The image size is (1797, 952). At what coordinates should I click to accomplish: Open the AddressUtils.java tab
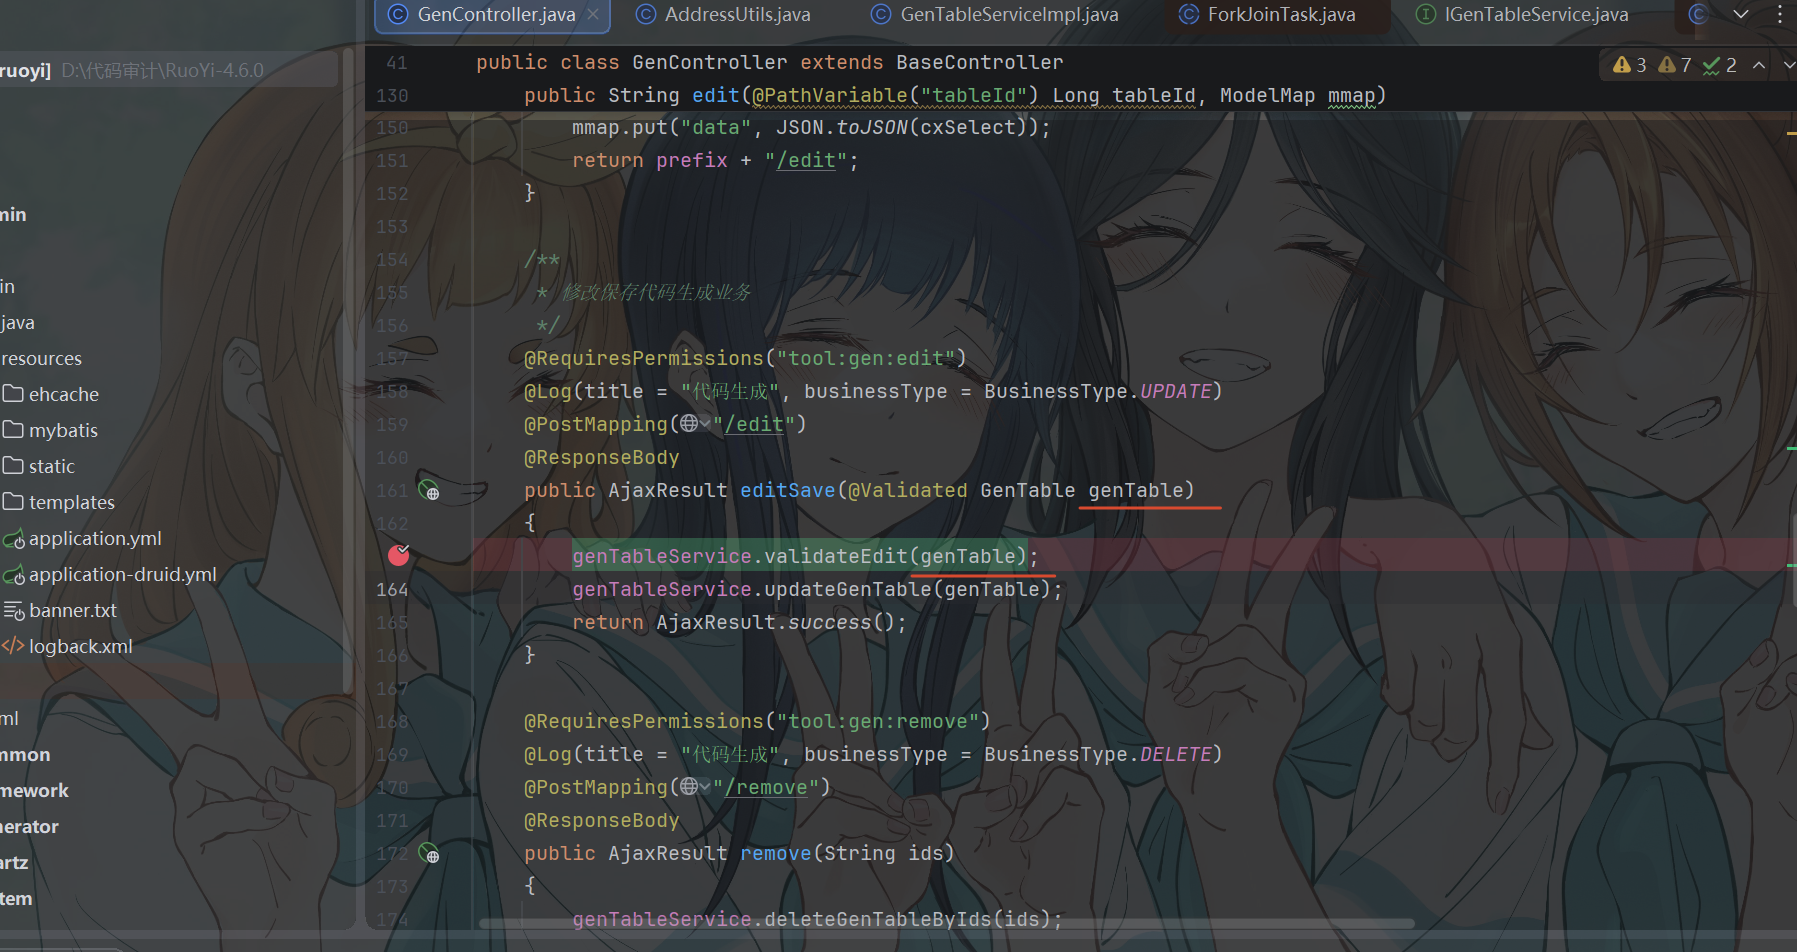[725, 15]
